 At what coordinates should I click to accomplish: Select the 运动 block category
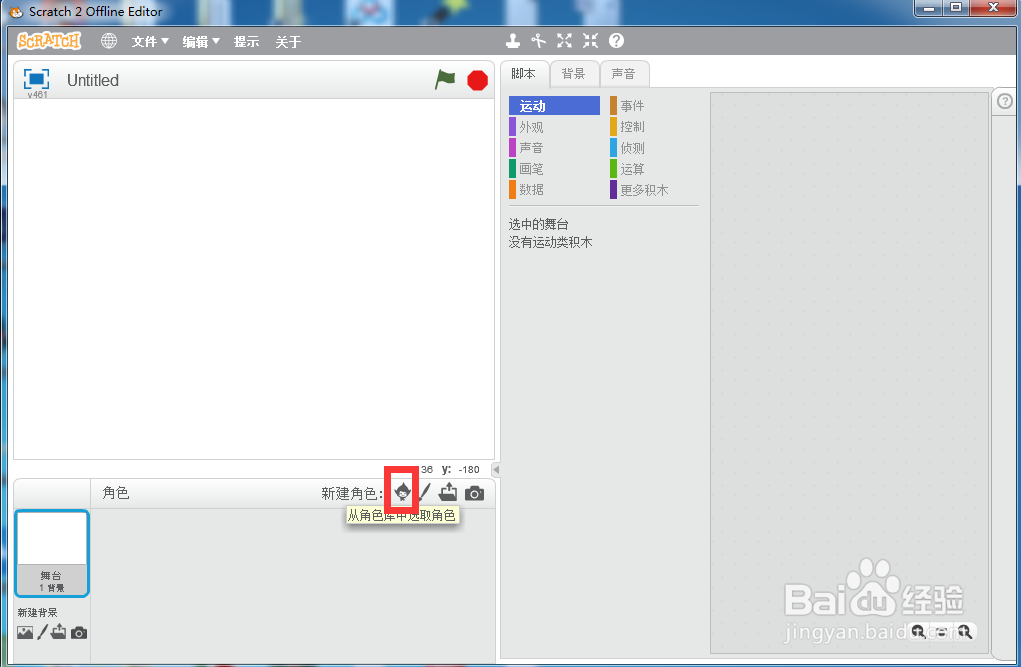[x=554, y=106]
